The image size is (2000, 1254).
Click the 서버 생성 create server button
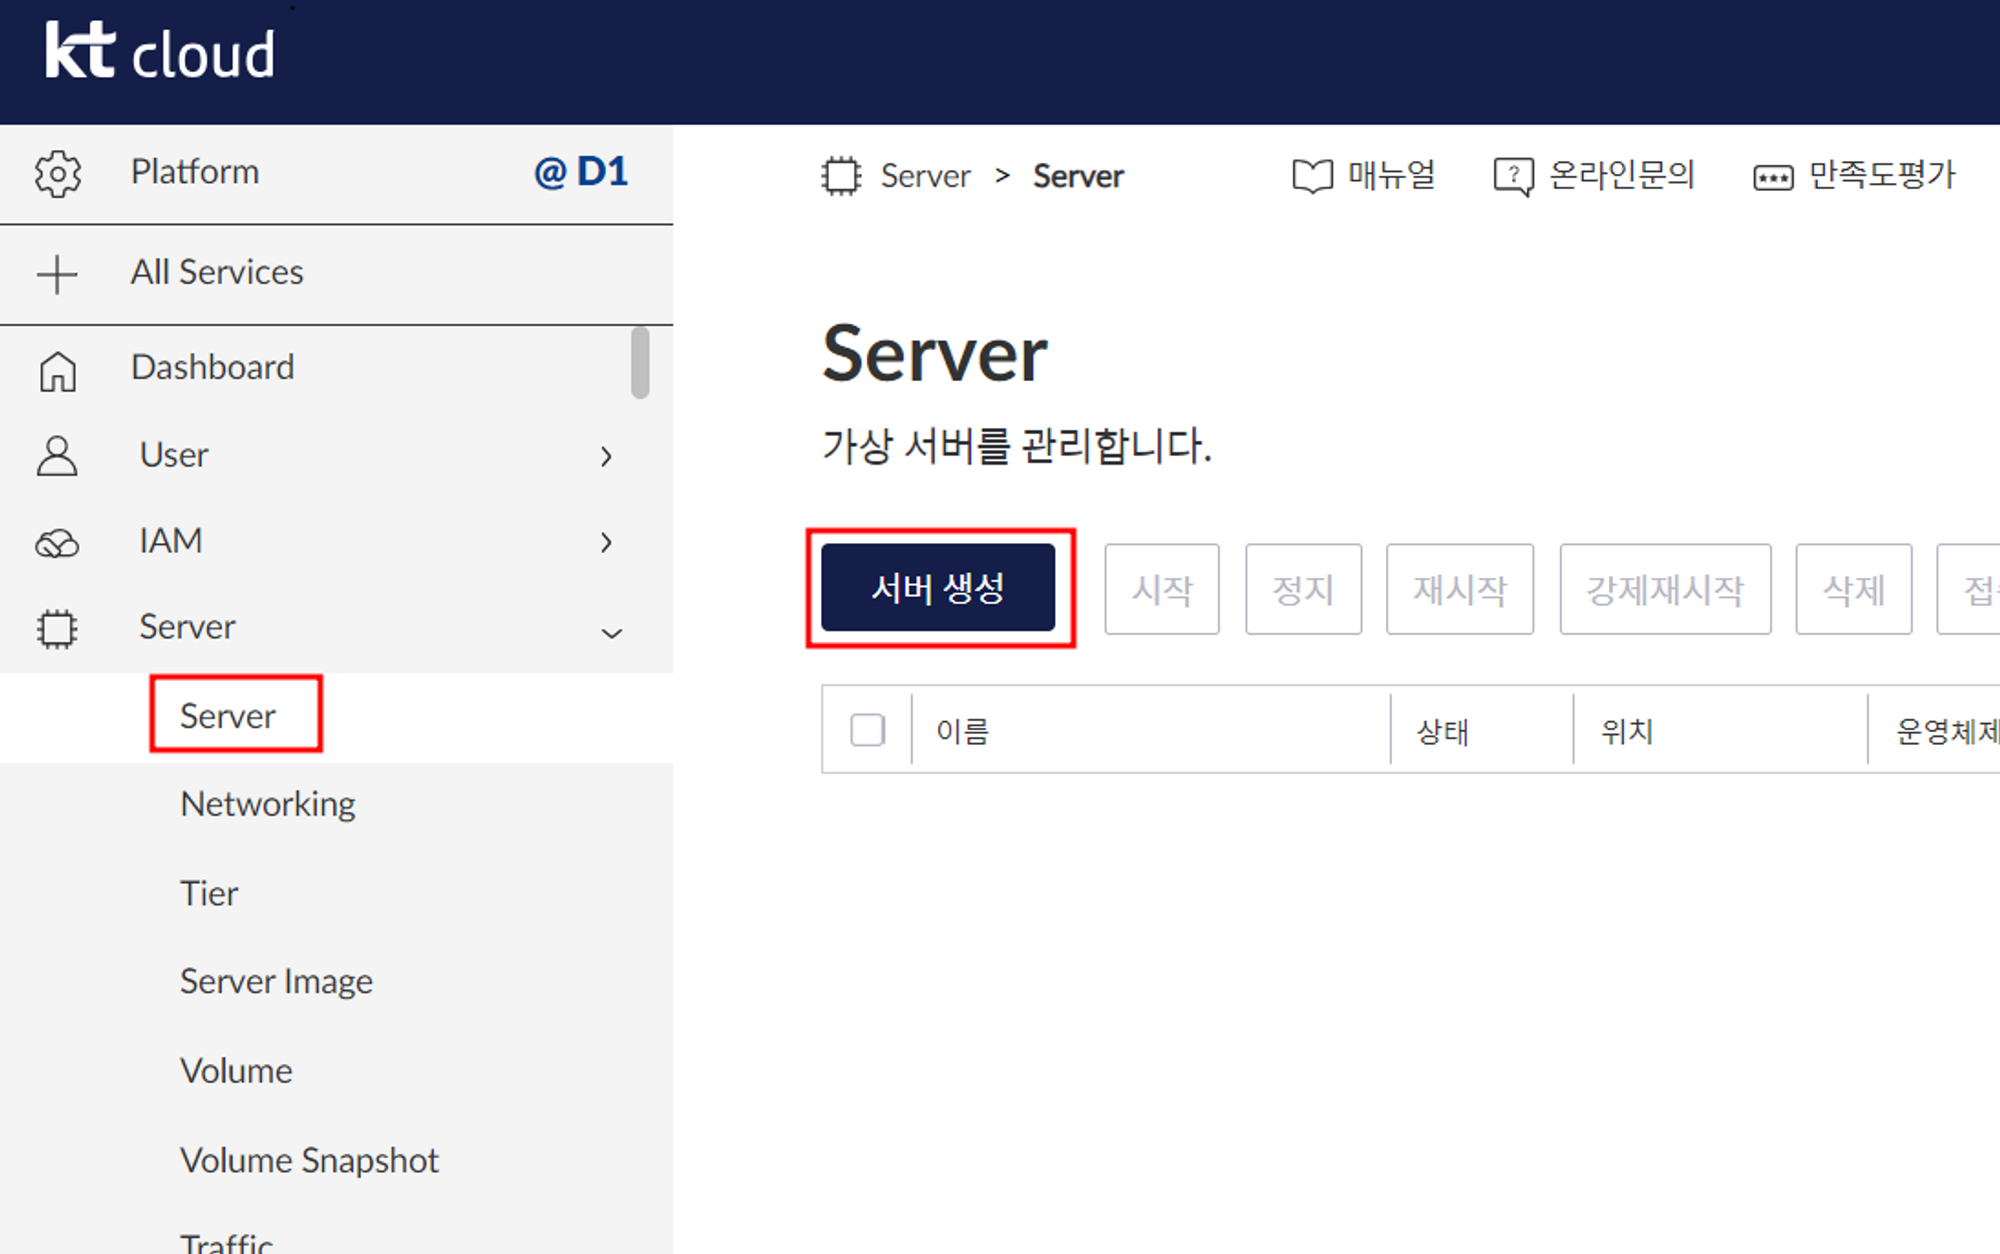[x=938, y=588]
